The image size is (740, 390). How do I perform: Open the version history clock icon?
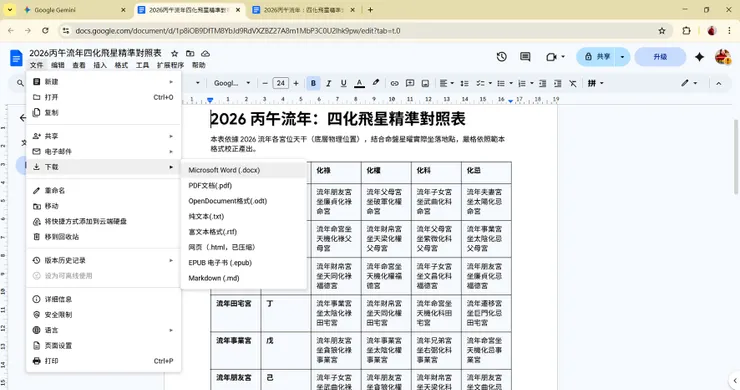502,57
